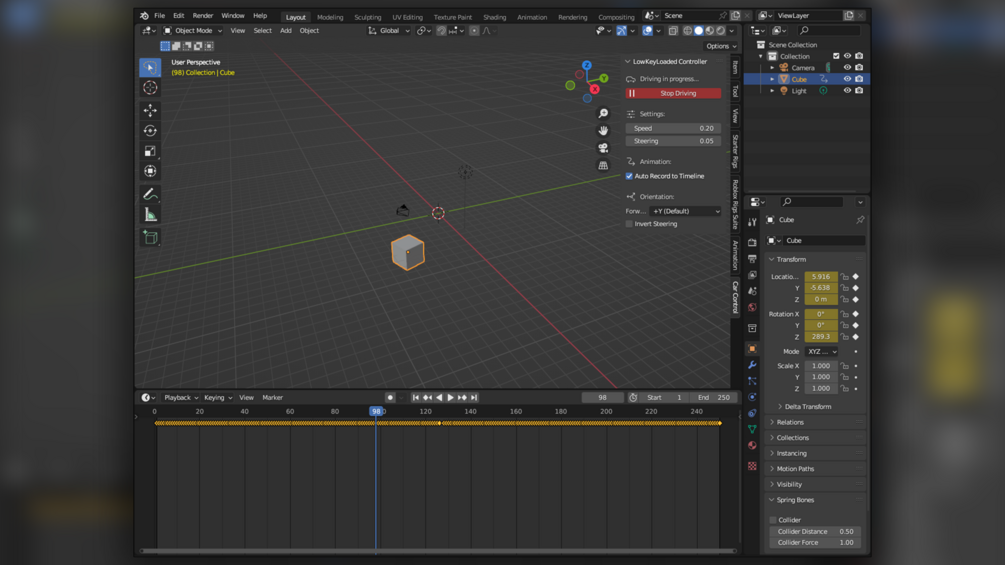Open the Forward axis +Y dropdown
Image resolution: width=1005 pixels, height=565 pixels.
point(685,211)
